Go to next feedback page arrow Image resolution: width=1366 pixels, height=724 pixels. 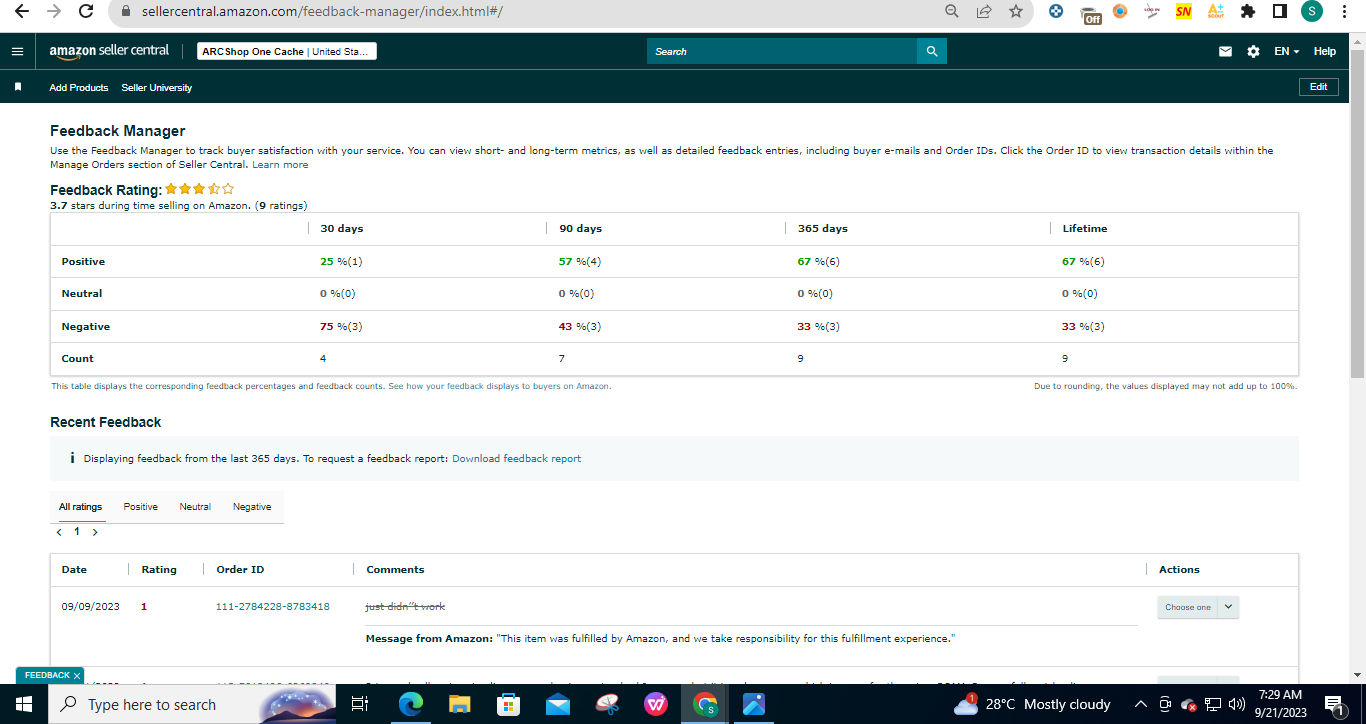[95, 532]
